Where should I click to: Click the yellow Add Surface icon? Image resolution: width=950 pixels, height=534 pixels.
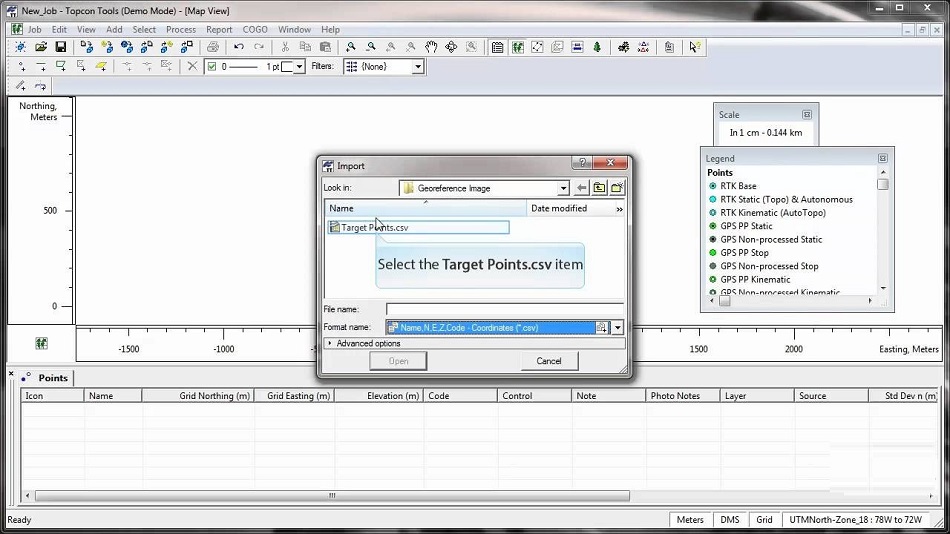click(101, 66)
